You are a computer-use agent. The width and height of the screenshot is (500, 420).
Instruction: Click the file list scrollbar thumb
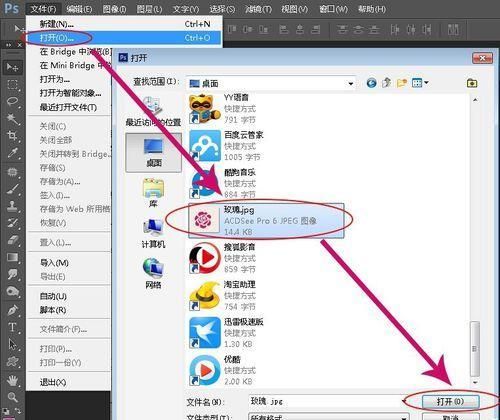475,348
